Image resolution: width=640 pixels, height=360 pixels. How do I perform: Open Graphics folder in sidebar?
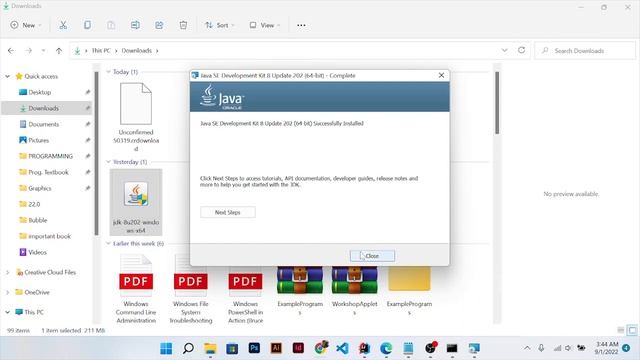(x=40, y=188)
